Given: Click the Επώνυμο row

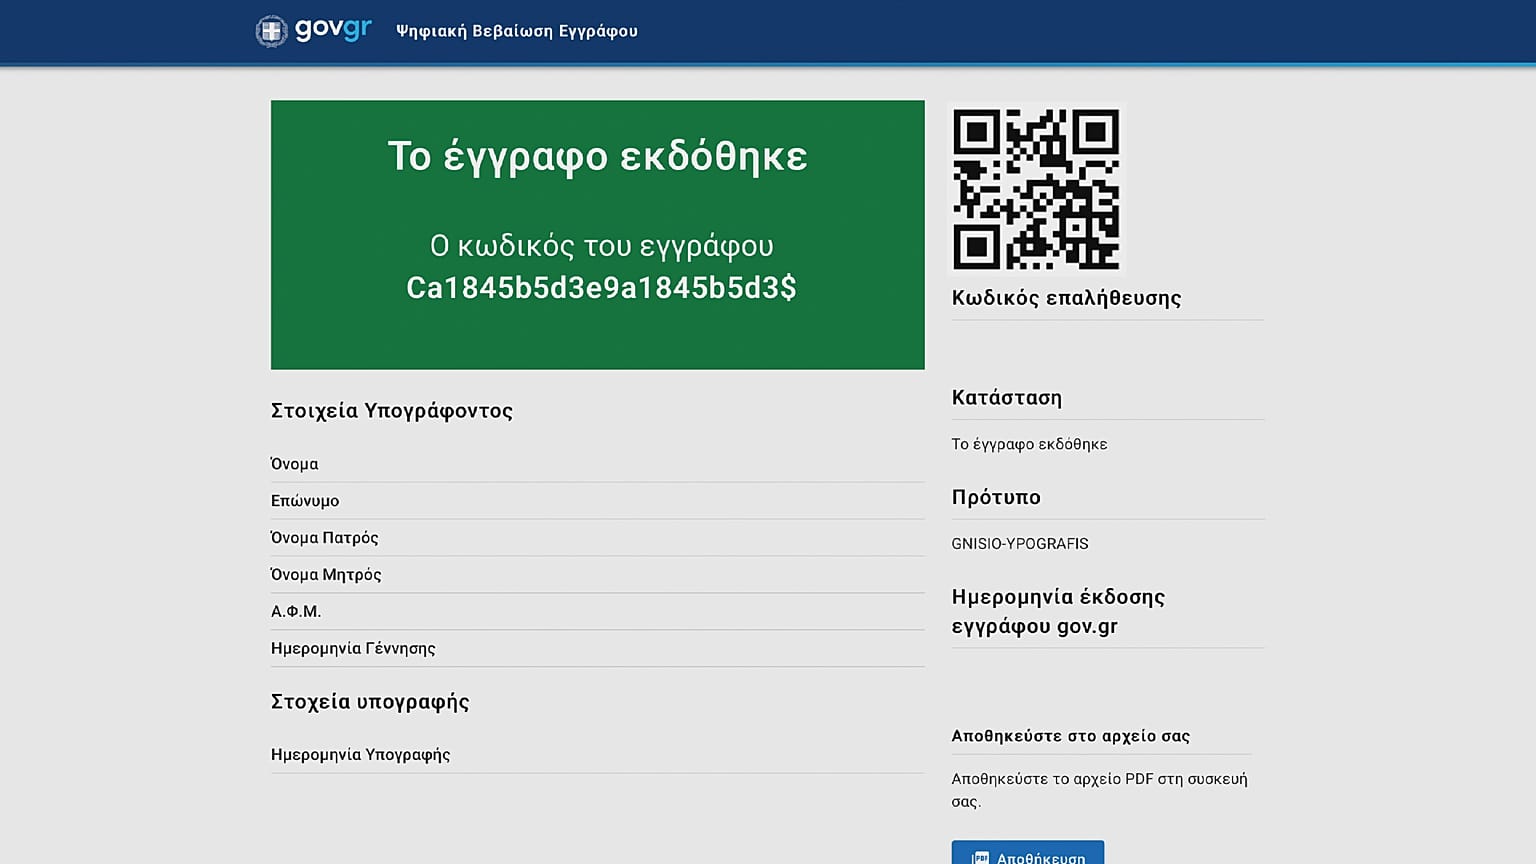Looking at the screenshot, I should coord(598,501).
